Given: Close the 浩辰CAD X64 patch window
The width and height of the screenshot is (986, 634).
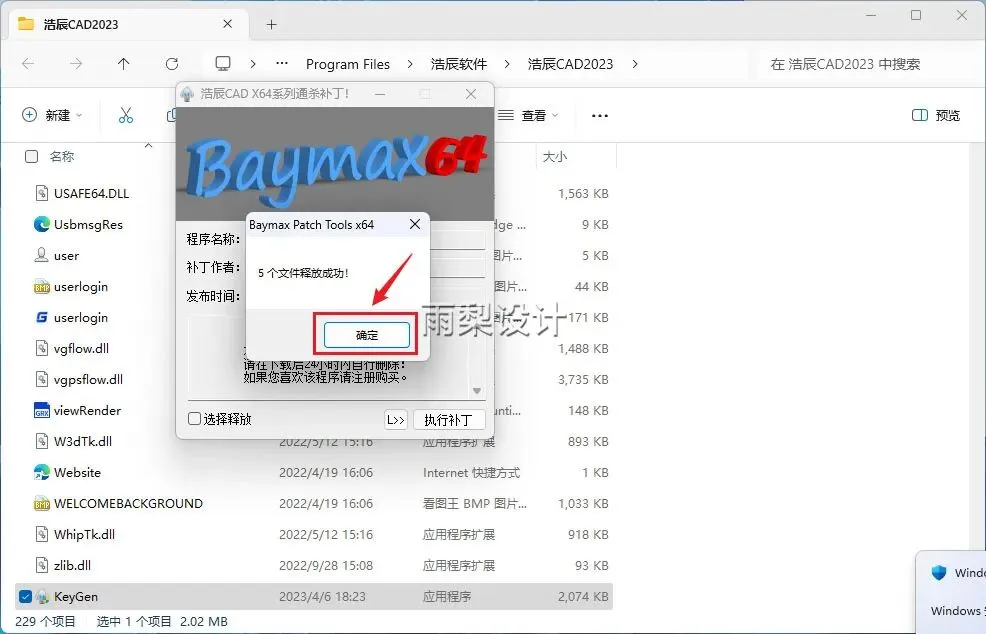Looking at the screenshot, I should point(471,94).
